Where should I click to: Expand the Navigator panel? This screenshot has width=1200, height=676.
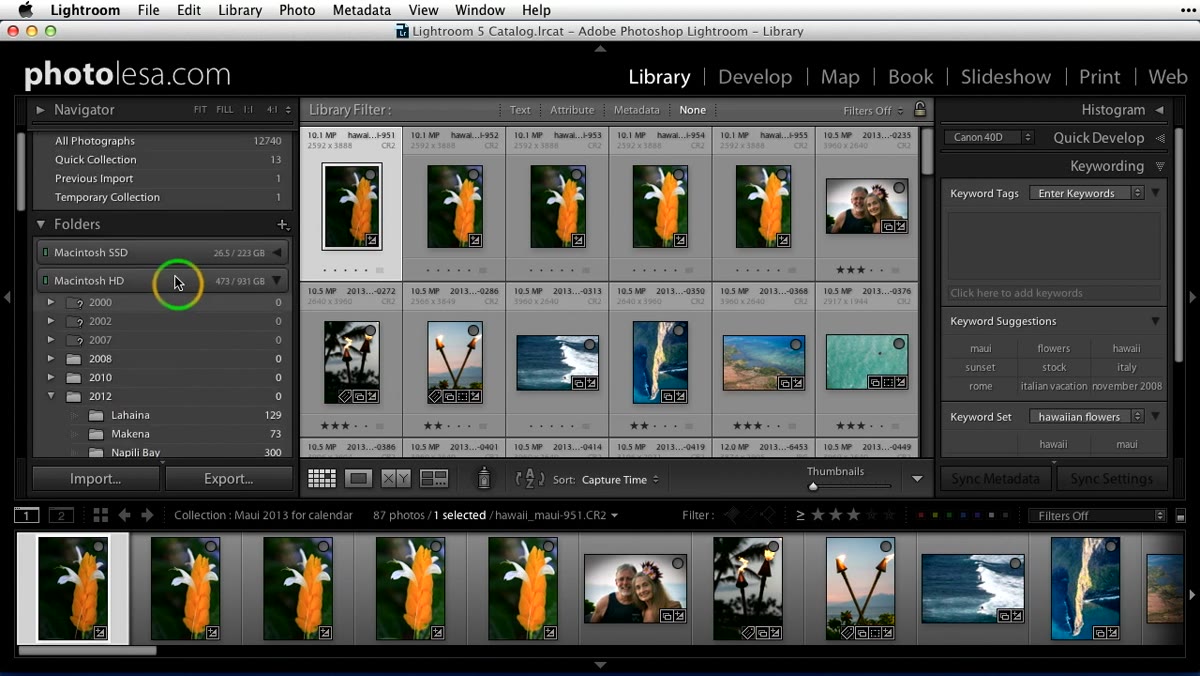[41, 110]
